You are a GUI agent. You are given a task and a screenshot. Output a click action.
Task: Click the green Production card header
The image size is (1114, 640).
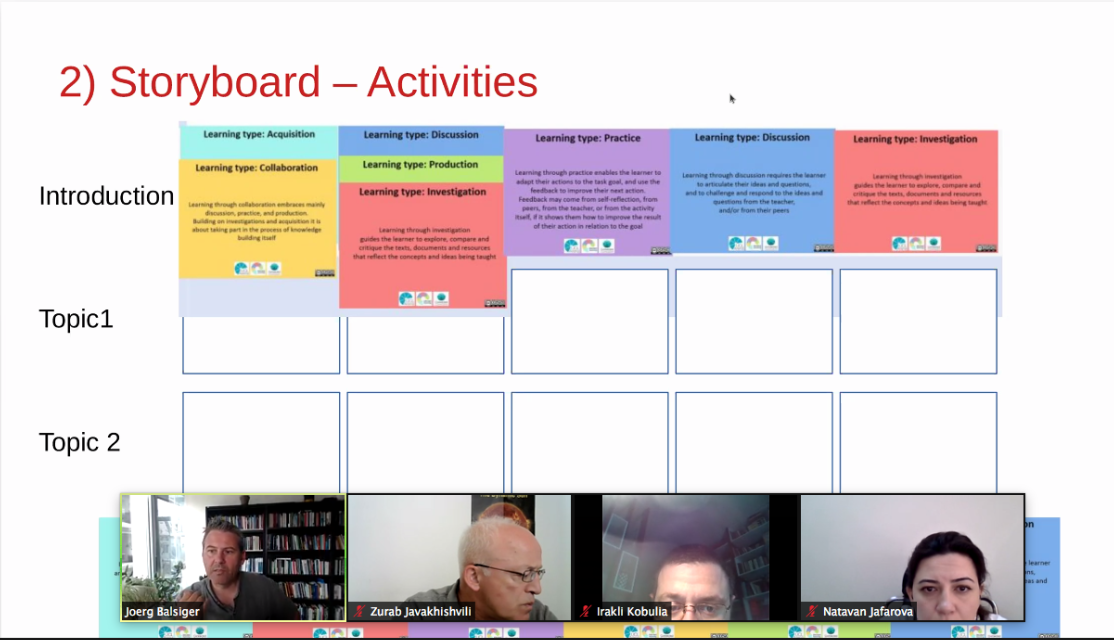(420, 165)
